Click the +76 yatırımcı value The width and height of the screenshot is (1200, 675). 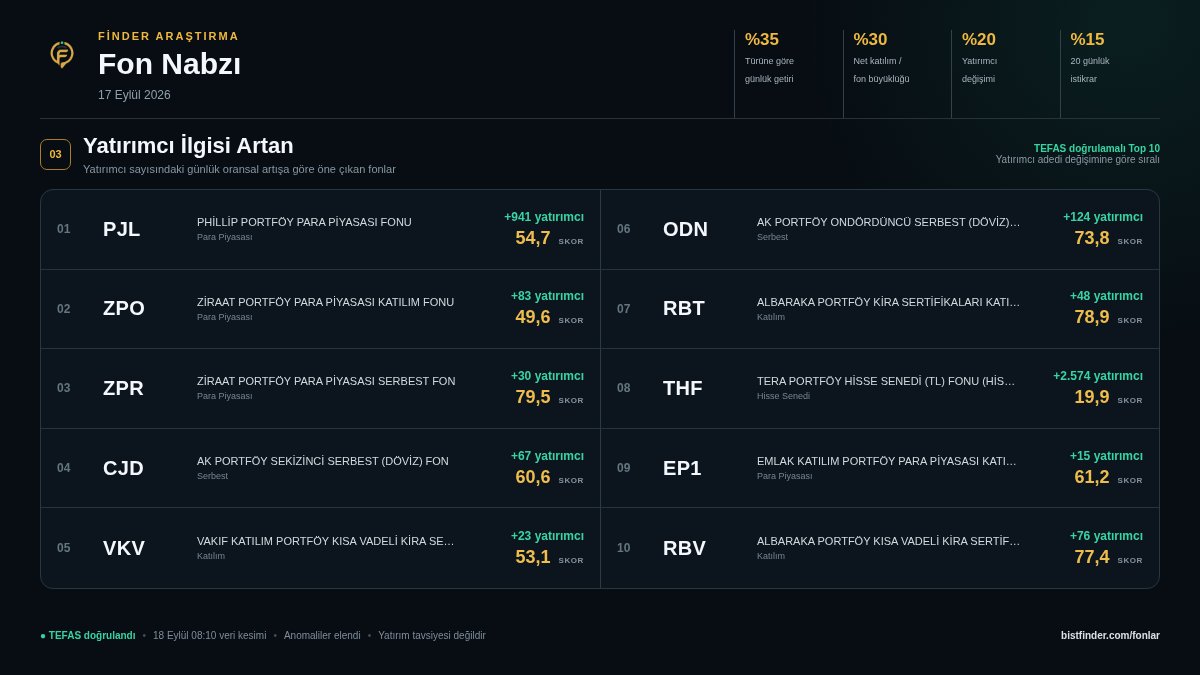(1106, 536)
